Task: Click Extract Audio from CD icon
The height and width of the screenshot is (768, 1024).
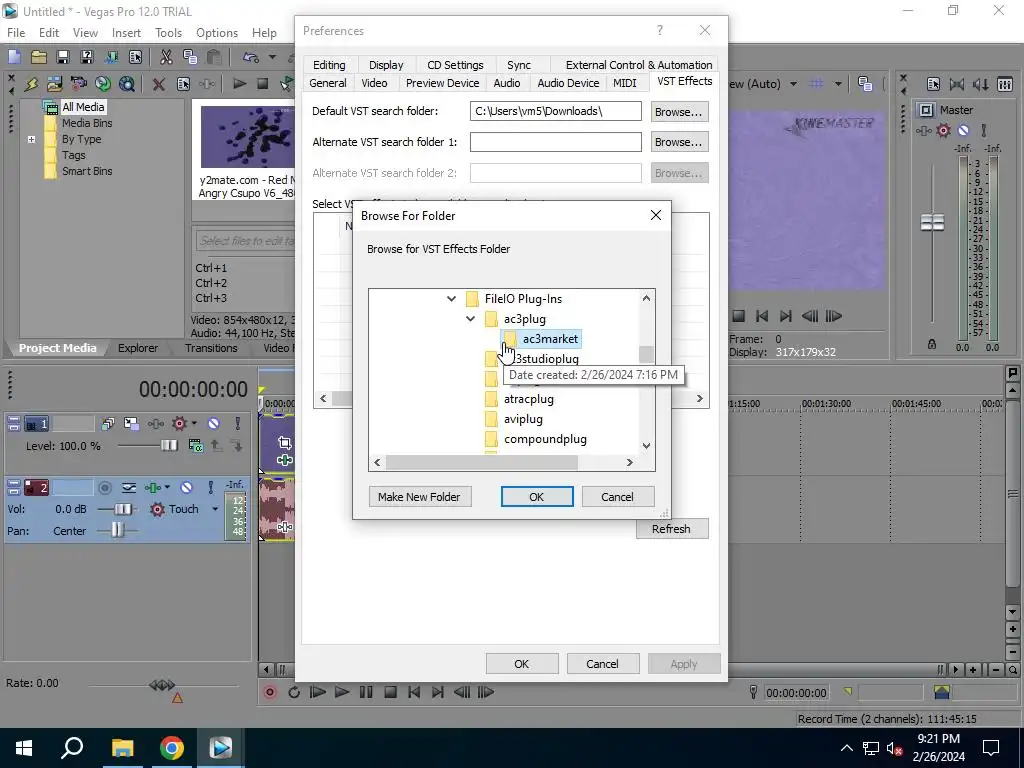Action: (103, 84)
